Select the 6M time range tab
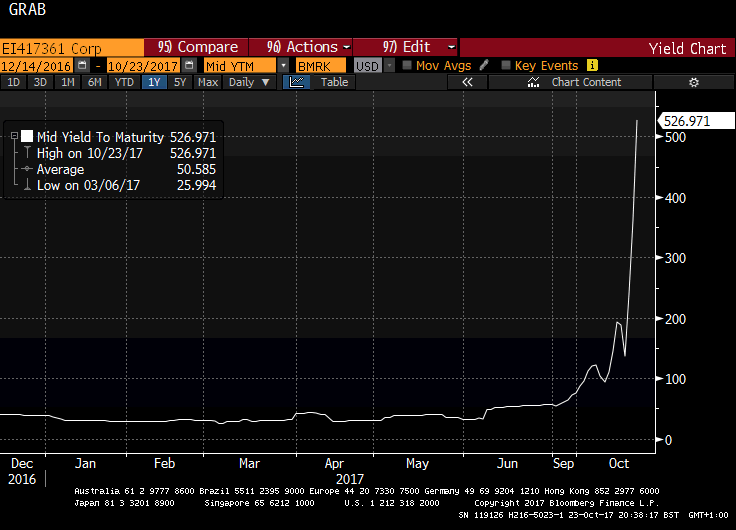Image resolution: width=736 pixels, height=530 pixels. click(x=94, y=82)
